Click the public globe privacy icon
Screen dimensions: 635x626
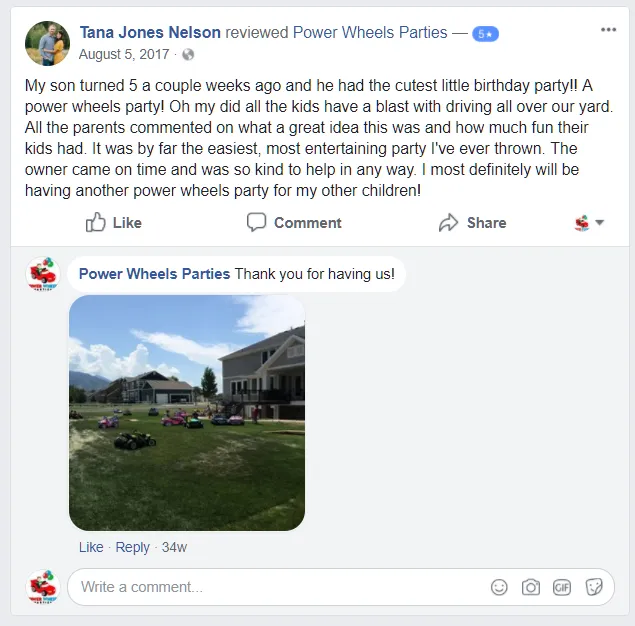[188, 54]
